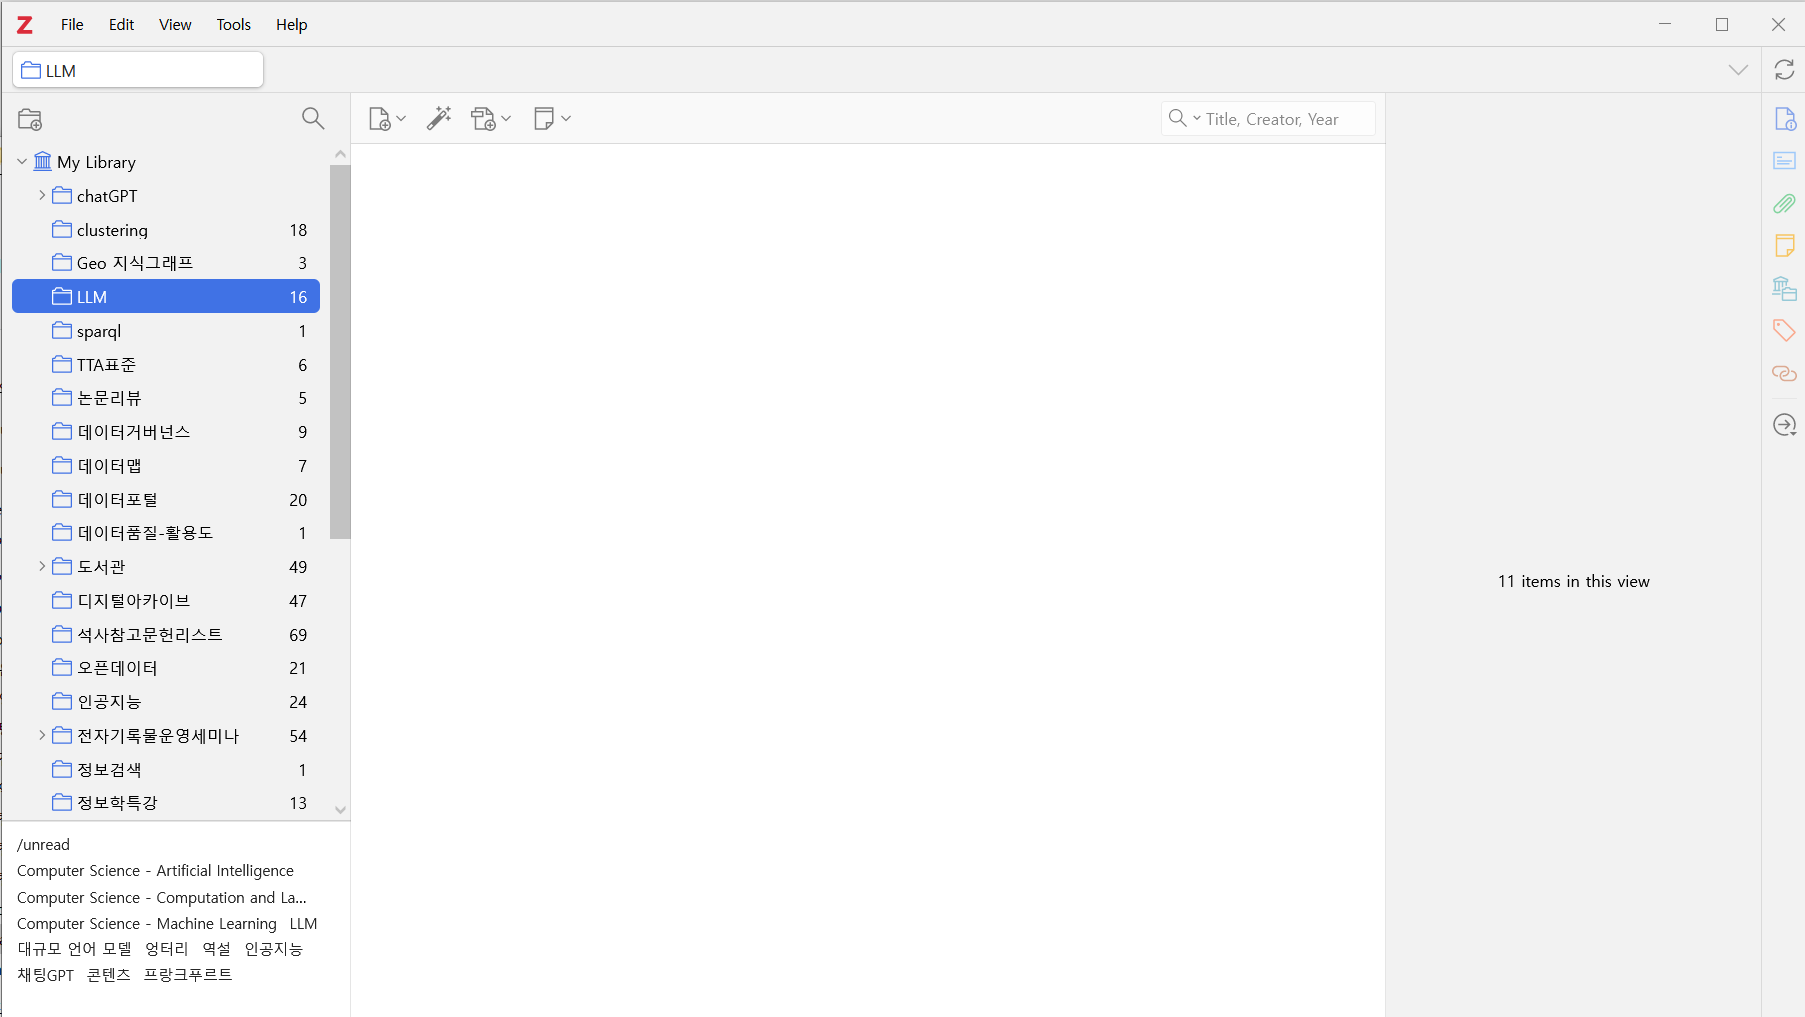The image size is (1805, 1017).
Task: Open the Add Attachment dropdown
Action: (491, 119)
